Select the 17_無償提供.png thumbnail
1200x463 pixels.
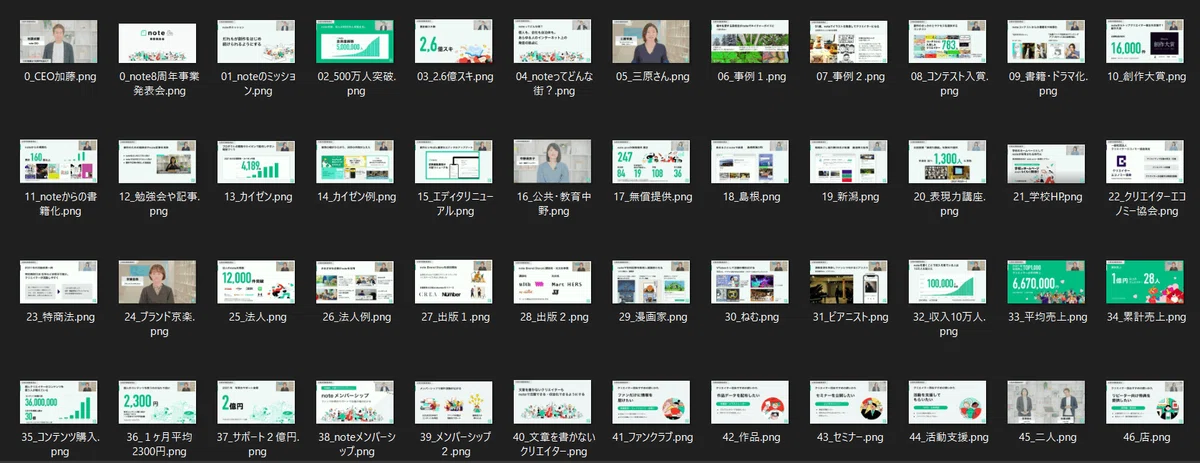pyautogui.click(x=652, y=163)
